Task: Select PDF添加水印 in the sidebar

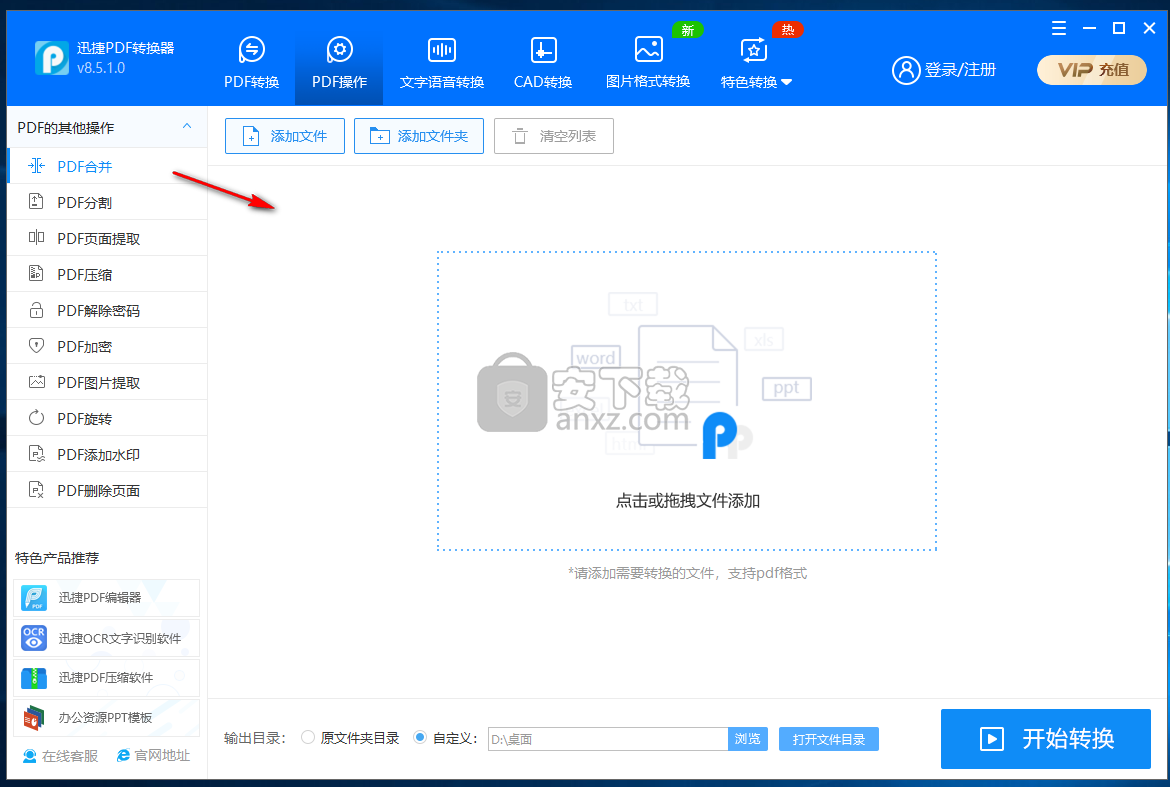Action: (107, 454)
